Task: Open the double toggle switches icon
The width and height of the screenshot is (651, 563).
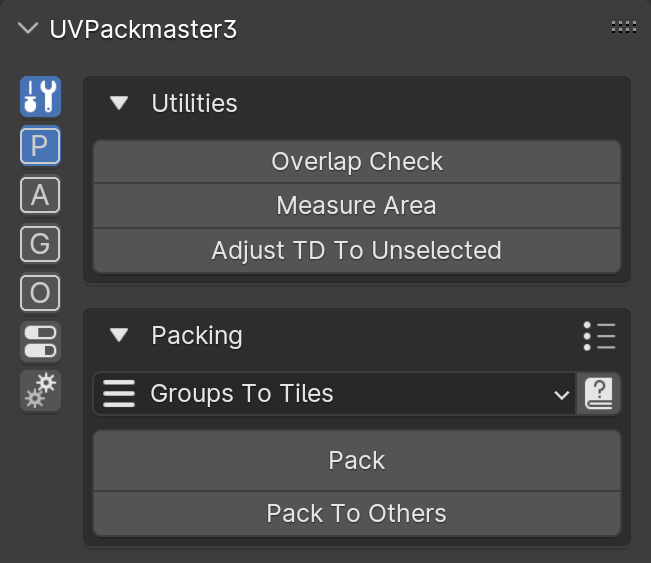Action: (x=40, y=342)
